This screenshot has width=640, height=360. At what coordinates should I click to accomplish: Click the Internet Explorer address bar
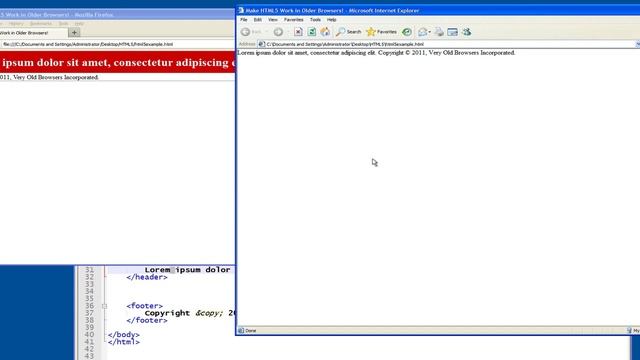pyautogui.click(x=447, y=44)
